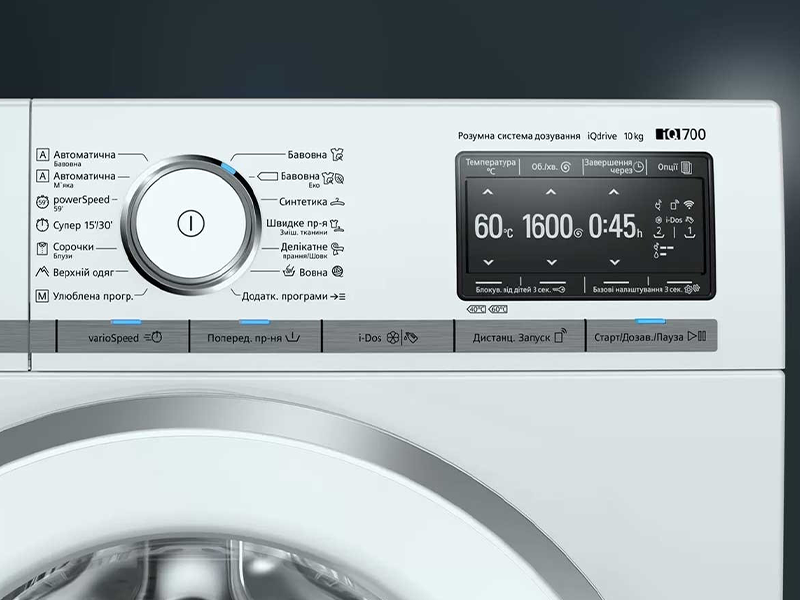Select the Сорочки shirt icon

pos(42,248)
